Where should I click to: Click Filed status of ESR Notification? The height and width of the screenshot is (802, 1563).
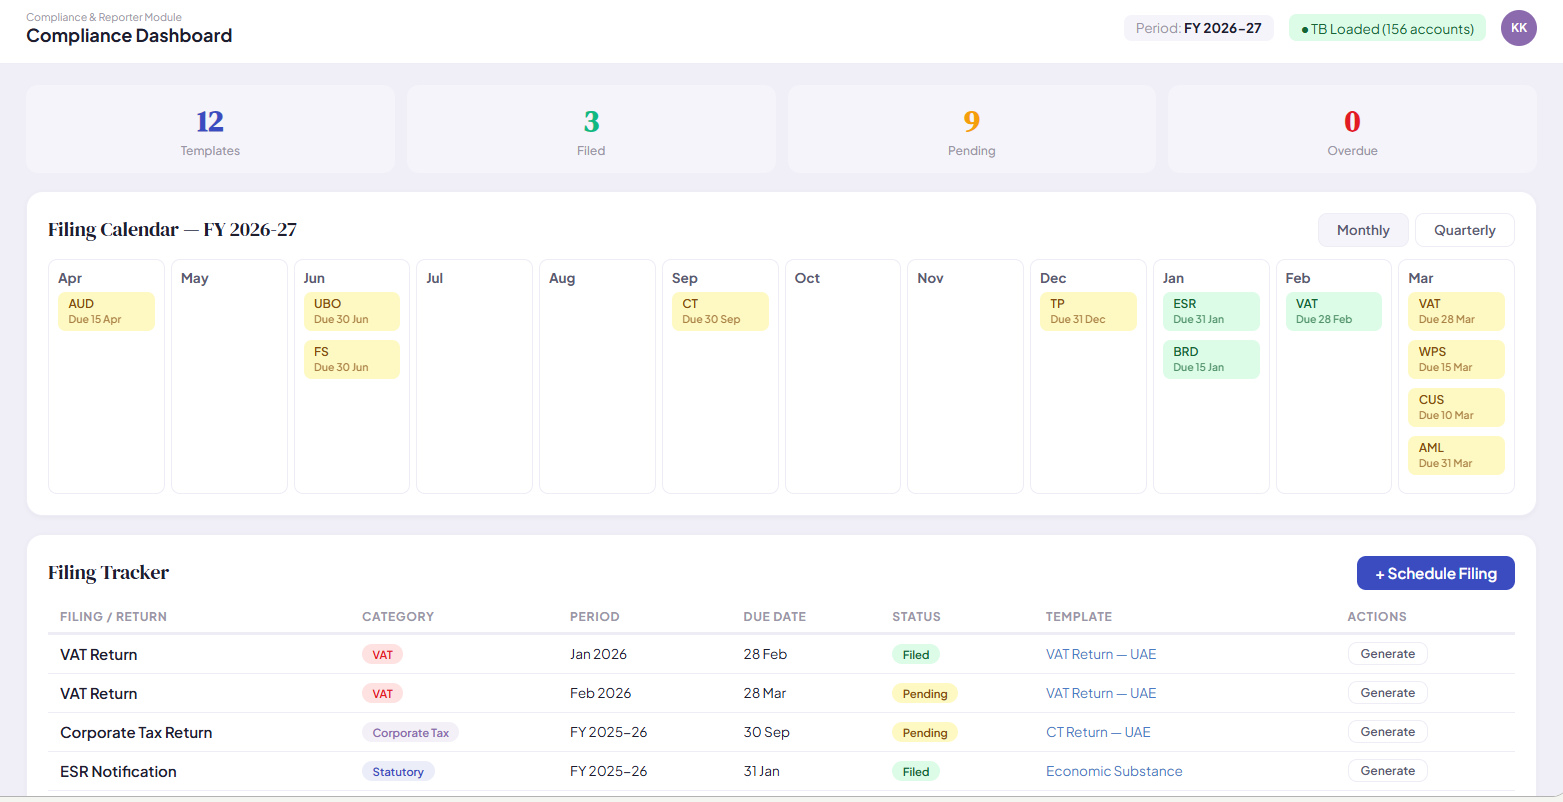[916, 772]
